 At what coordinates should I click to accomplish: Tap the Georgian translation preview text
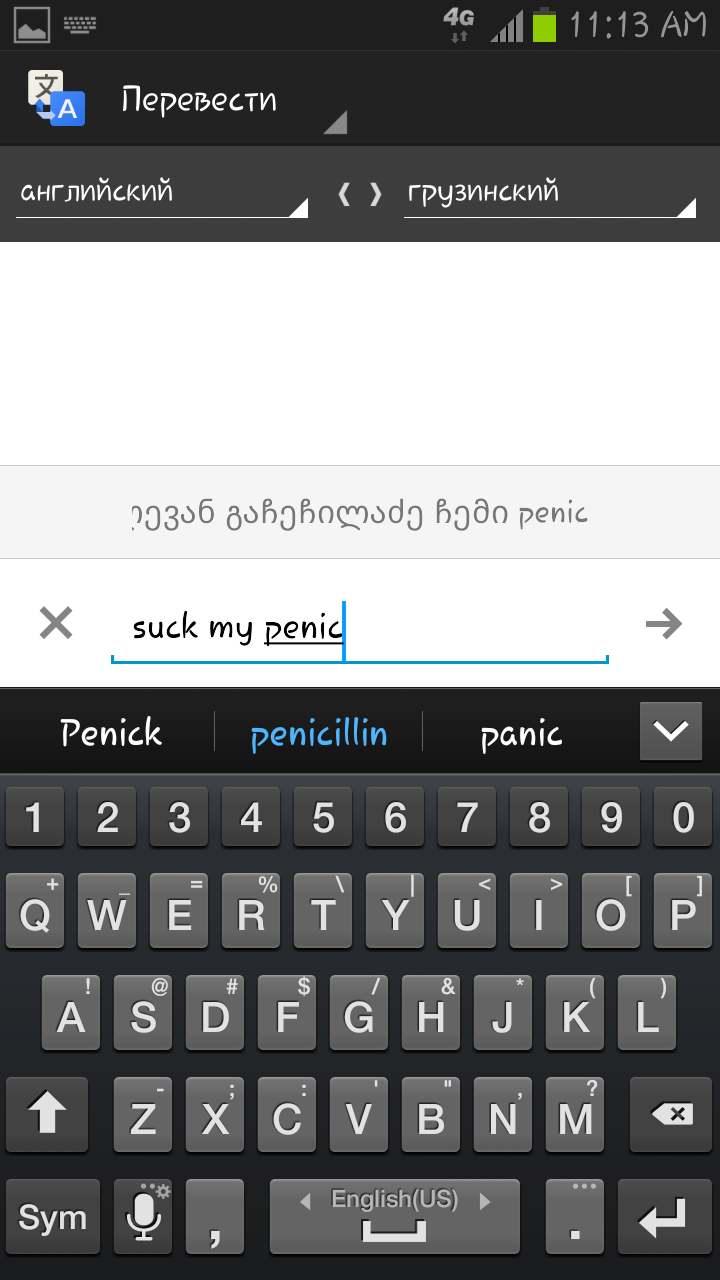[x=360, y=514]
